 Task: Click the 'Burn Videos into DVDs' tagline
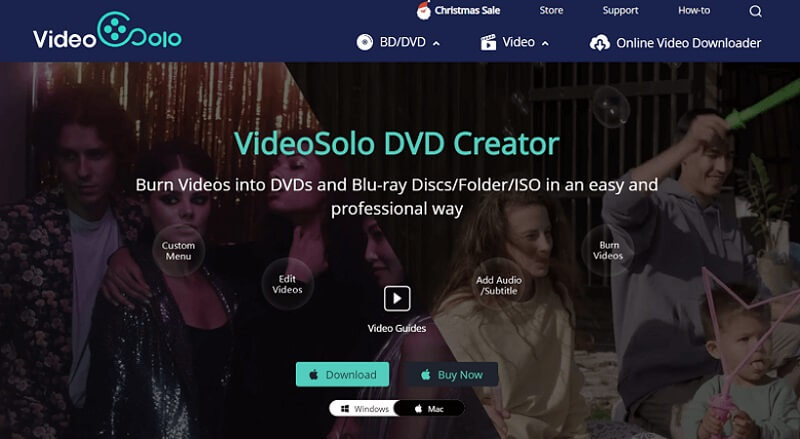tap(397, 197)
